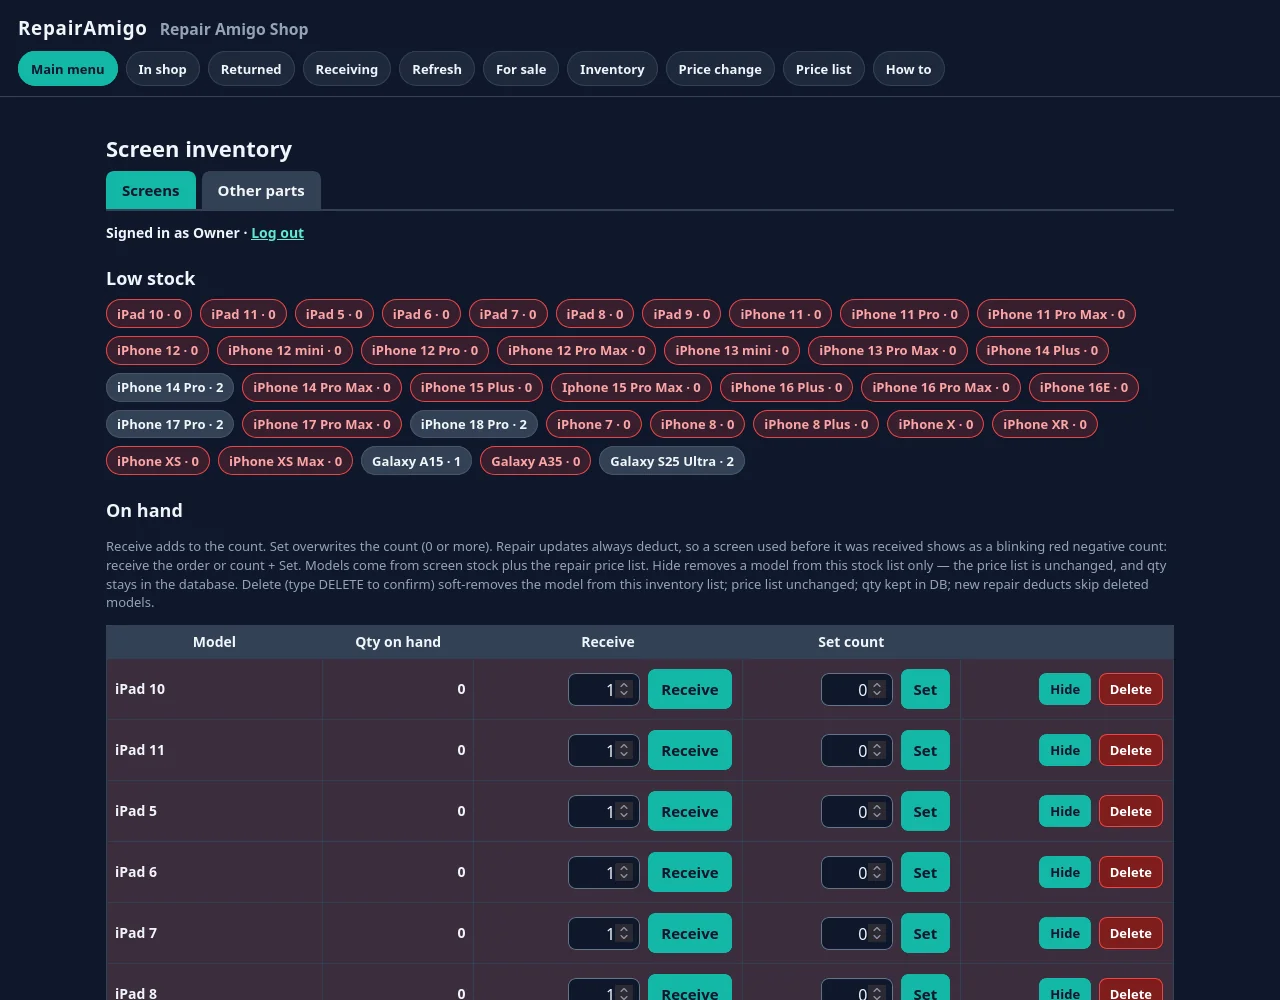Focus the iPad 11 set count field
The image size is (1280, 1000).
[857, 750]
